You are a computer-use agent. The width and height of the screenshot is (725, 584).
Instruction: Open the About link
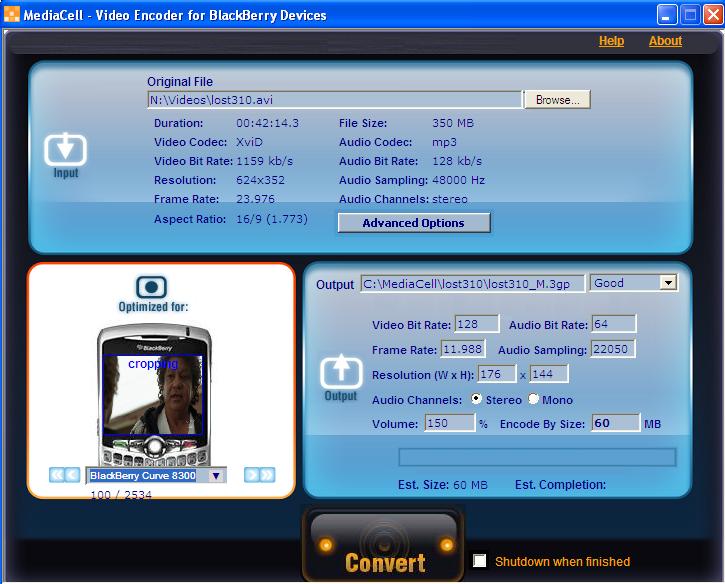click(x=665, y=41)
